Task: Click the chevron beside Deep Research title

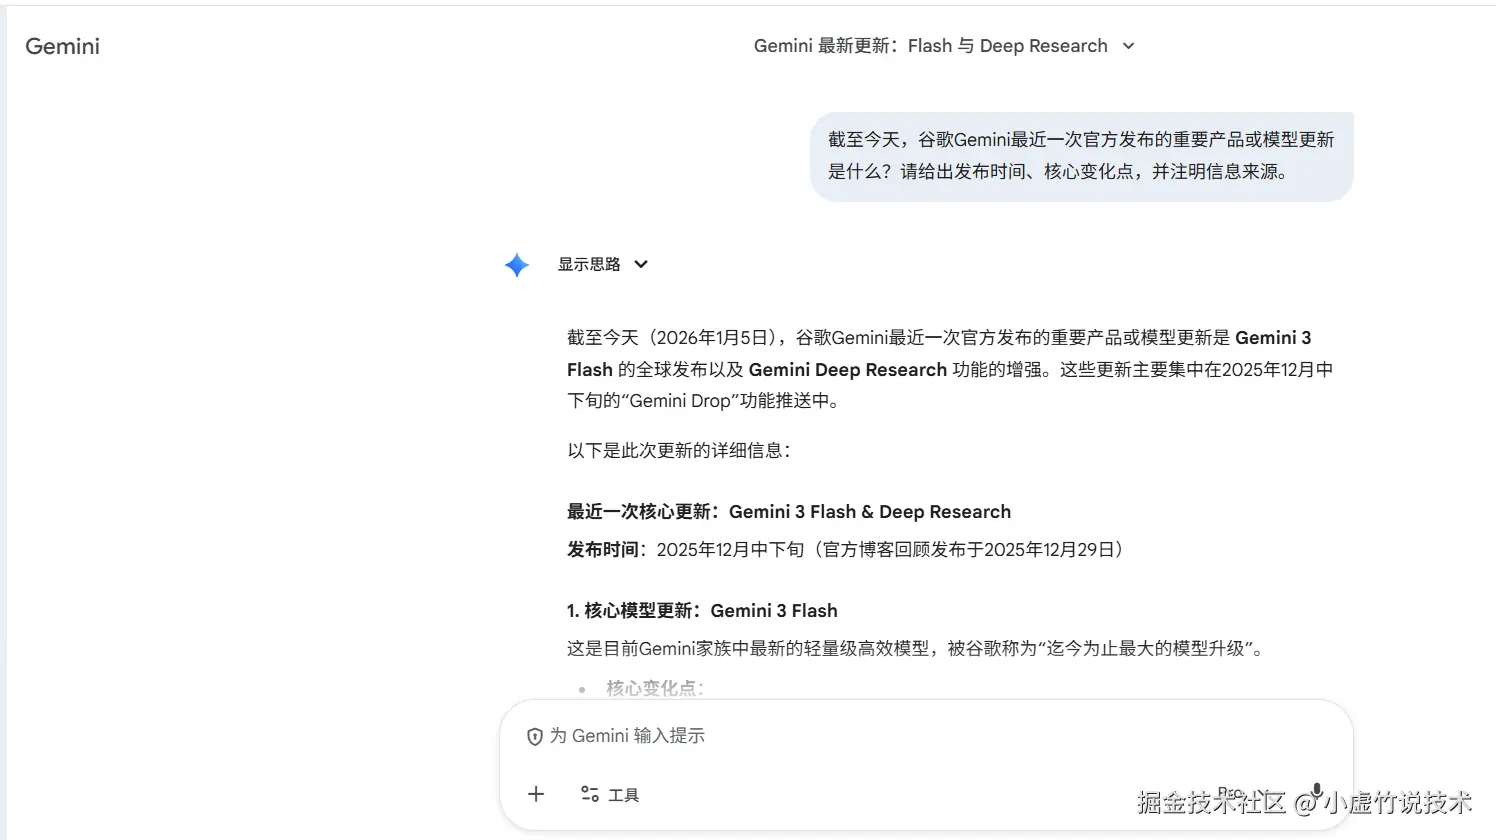Action: click(x=1127, y=46)
